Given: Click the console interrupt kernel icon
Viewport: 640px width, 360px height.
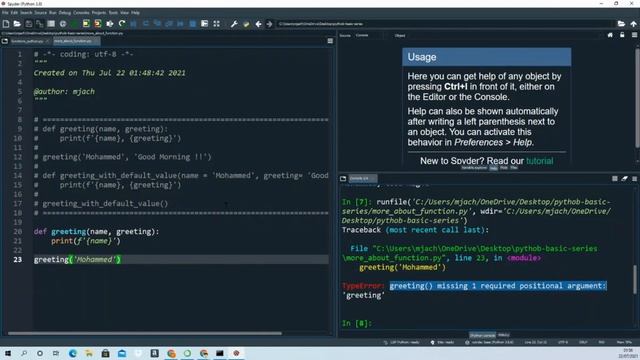Looking at the screenshot, I should click(x=615, y=179).
